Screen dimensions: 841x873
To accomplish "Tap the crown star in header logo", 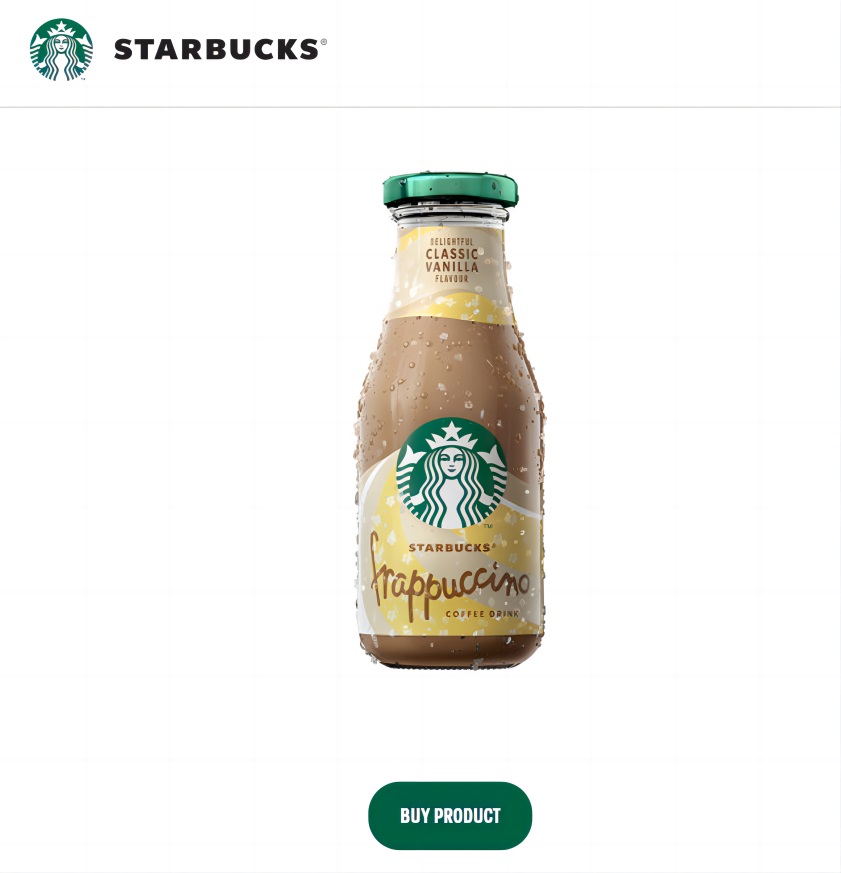I will 61,28.
